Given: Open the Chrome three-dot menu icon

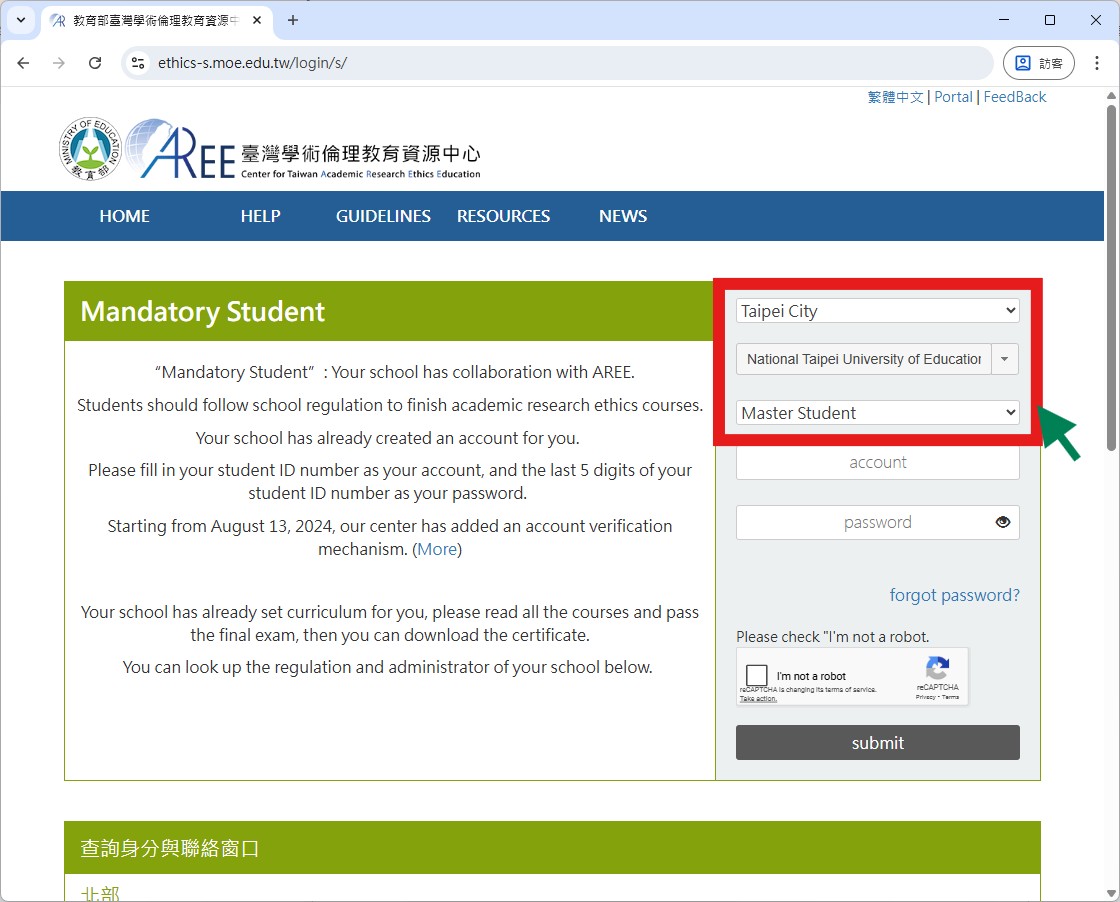Looking at the screenshot, I should [1097, 62].
